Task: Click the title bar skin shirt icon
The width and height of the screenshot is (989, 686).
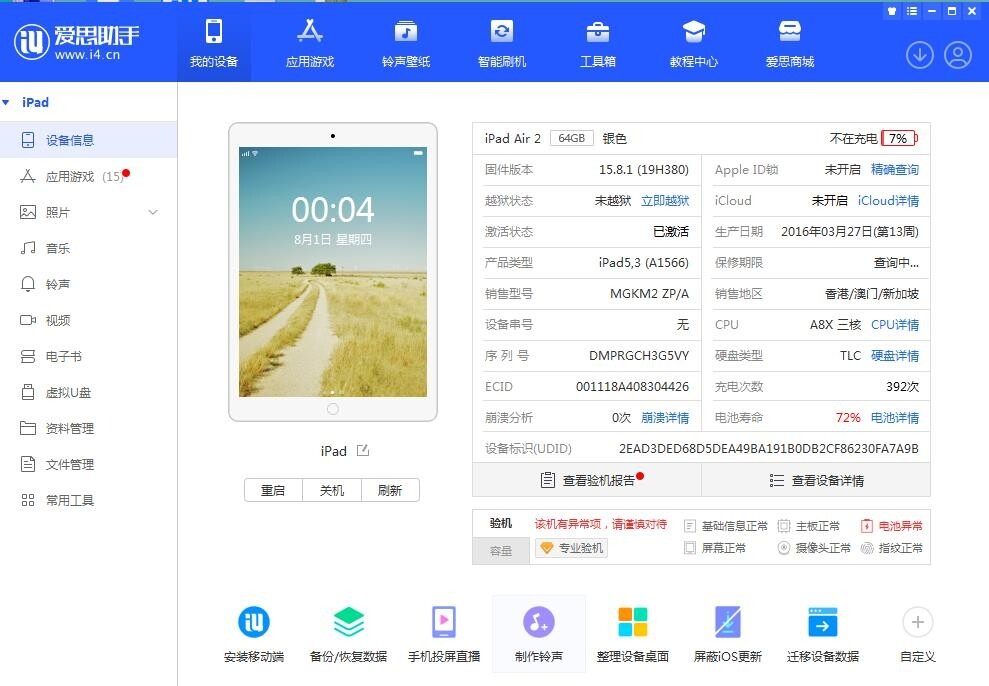Action: (892, 11)
